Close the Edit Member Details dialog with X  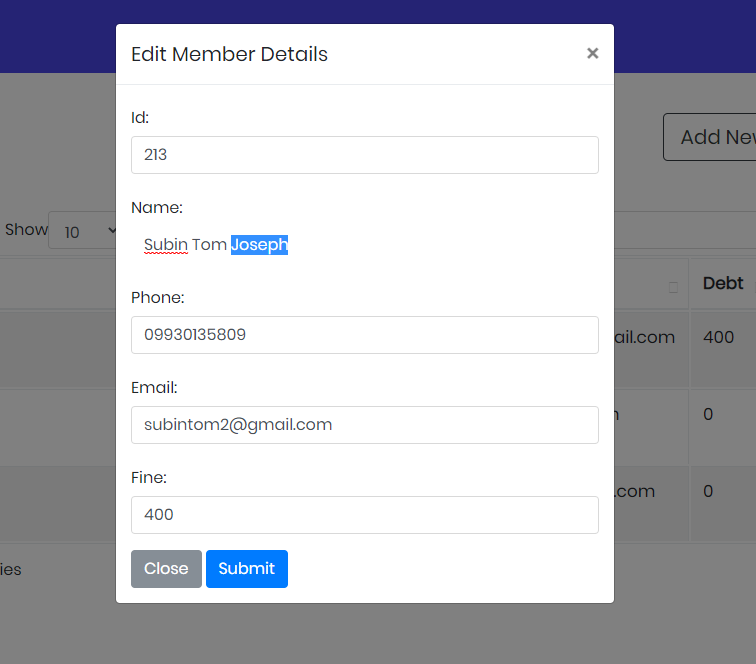(593, 53)
